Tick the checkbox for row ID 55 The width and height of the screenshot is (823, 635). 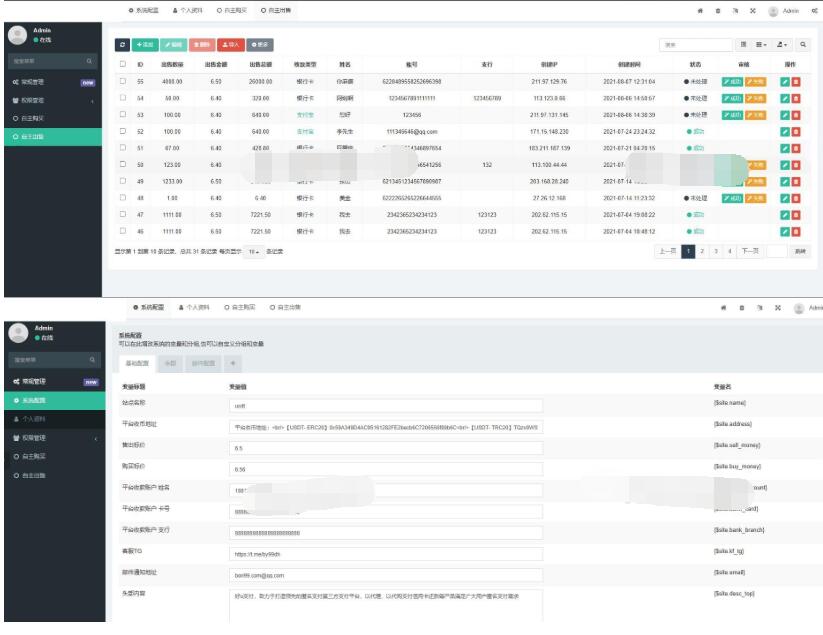tap(123, 81)
